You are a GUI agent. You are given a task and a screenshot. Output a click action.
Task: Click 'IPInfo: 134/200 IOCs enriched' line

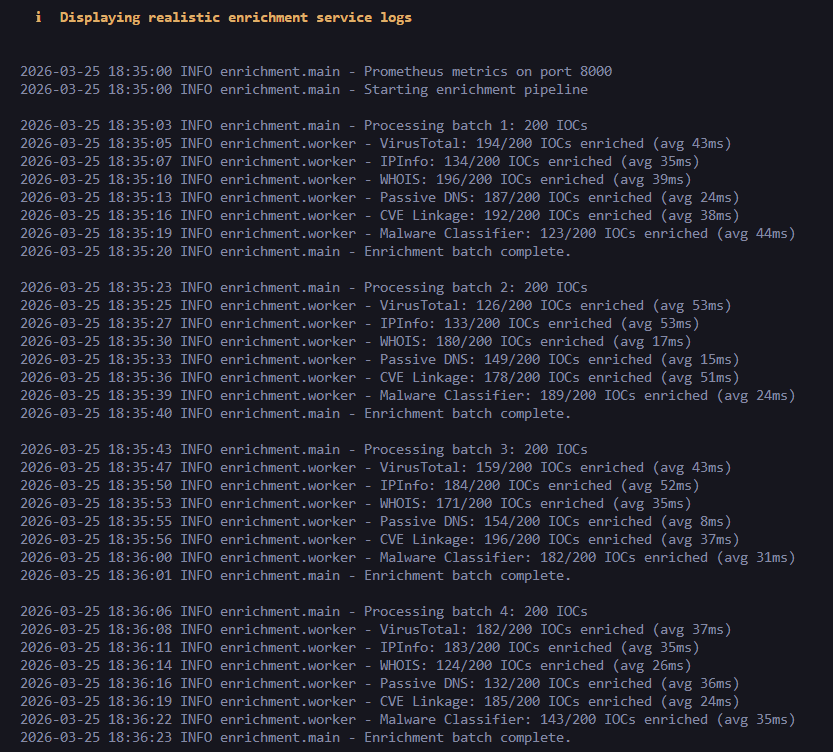click(x=360, y=161)
